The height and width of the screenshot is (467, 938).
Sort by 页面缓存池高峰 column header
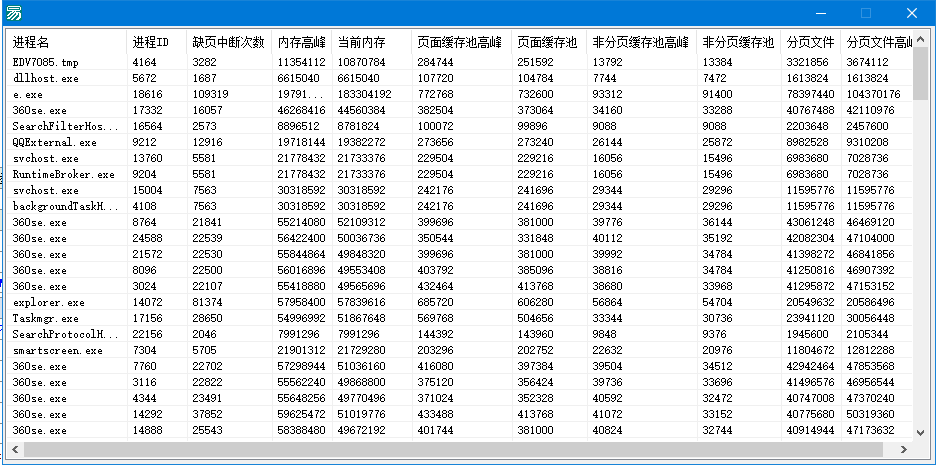tap(461, 42)
